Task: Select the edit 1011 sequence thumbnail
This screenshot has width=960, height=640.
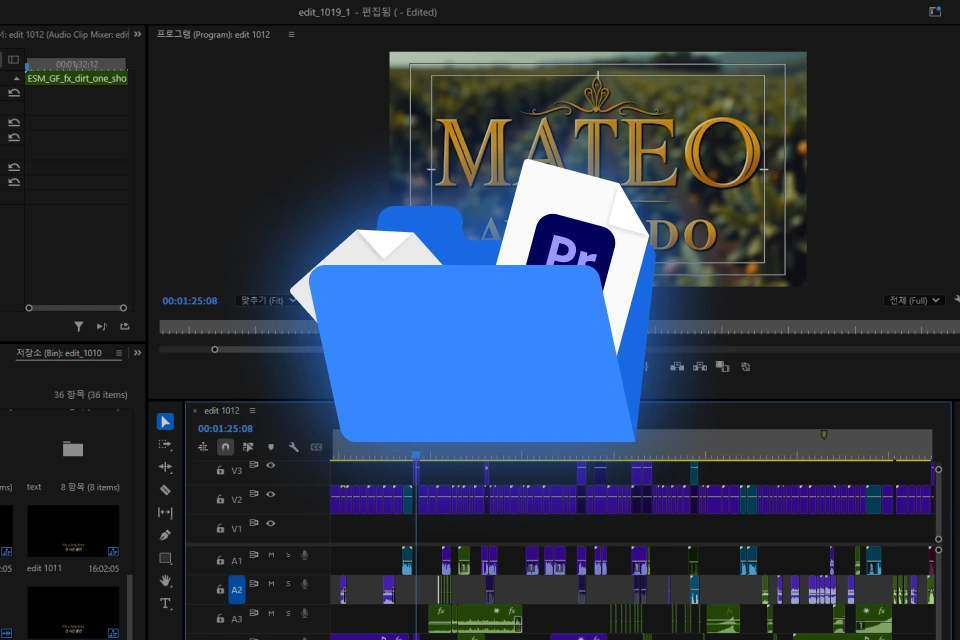Action: click(73, 530)
